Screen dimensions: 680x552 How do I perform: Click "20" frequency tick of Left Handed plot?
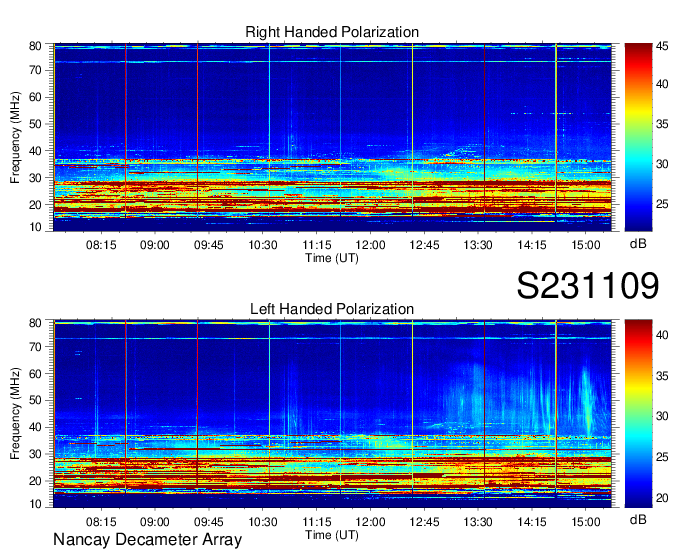tap(35, 481)
